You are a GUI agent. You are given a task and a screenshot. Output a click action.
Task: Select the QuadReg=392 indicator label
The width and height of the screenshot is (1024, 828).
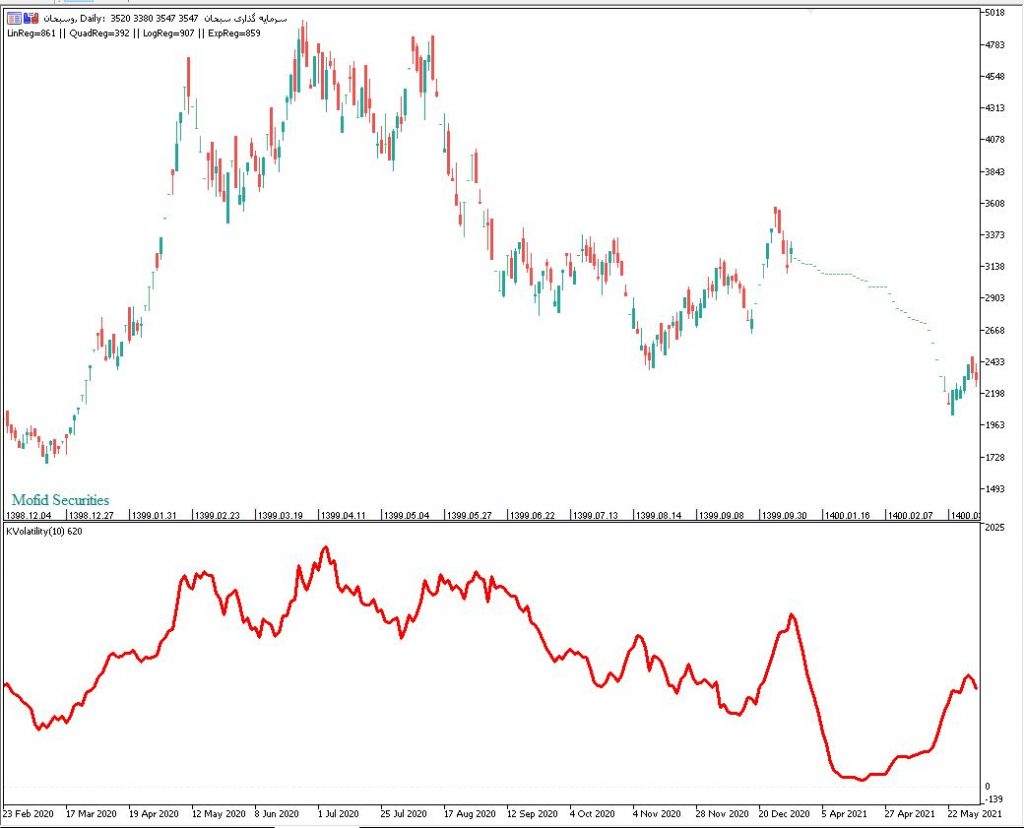(x=99, y=33)
